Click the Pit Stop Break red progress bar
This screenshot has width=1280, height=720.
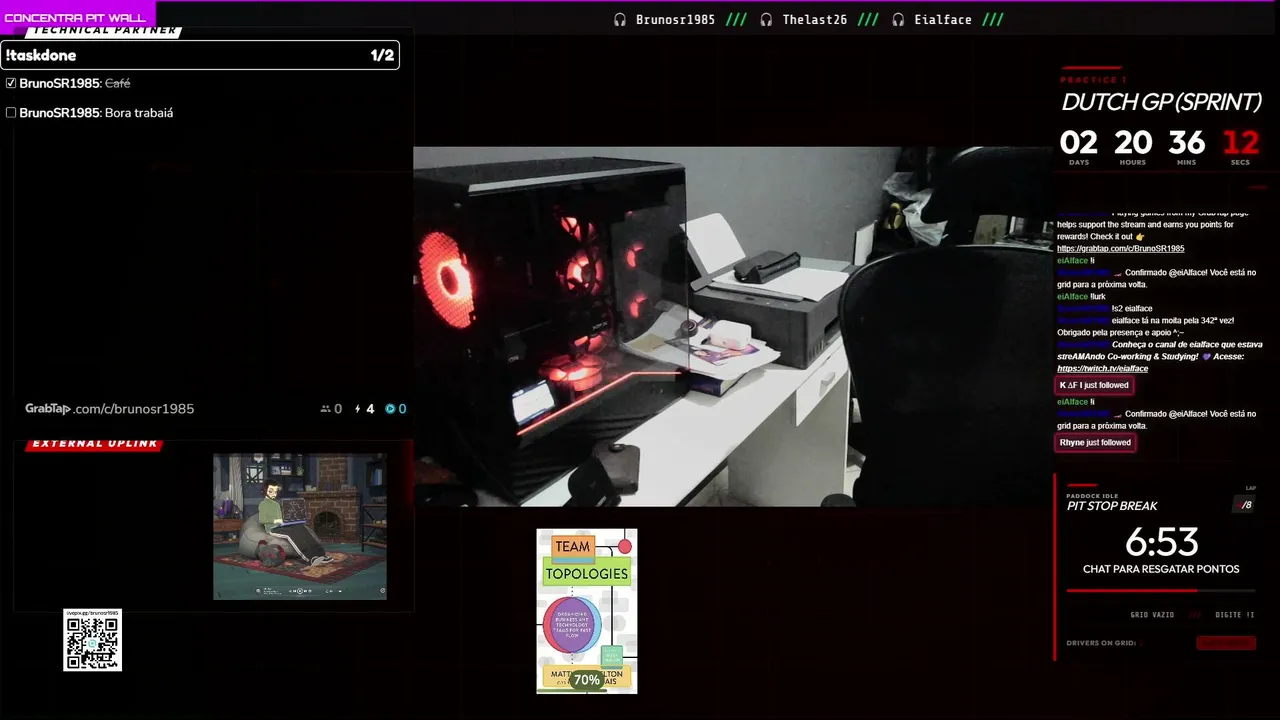coord(1161,590)
